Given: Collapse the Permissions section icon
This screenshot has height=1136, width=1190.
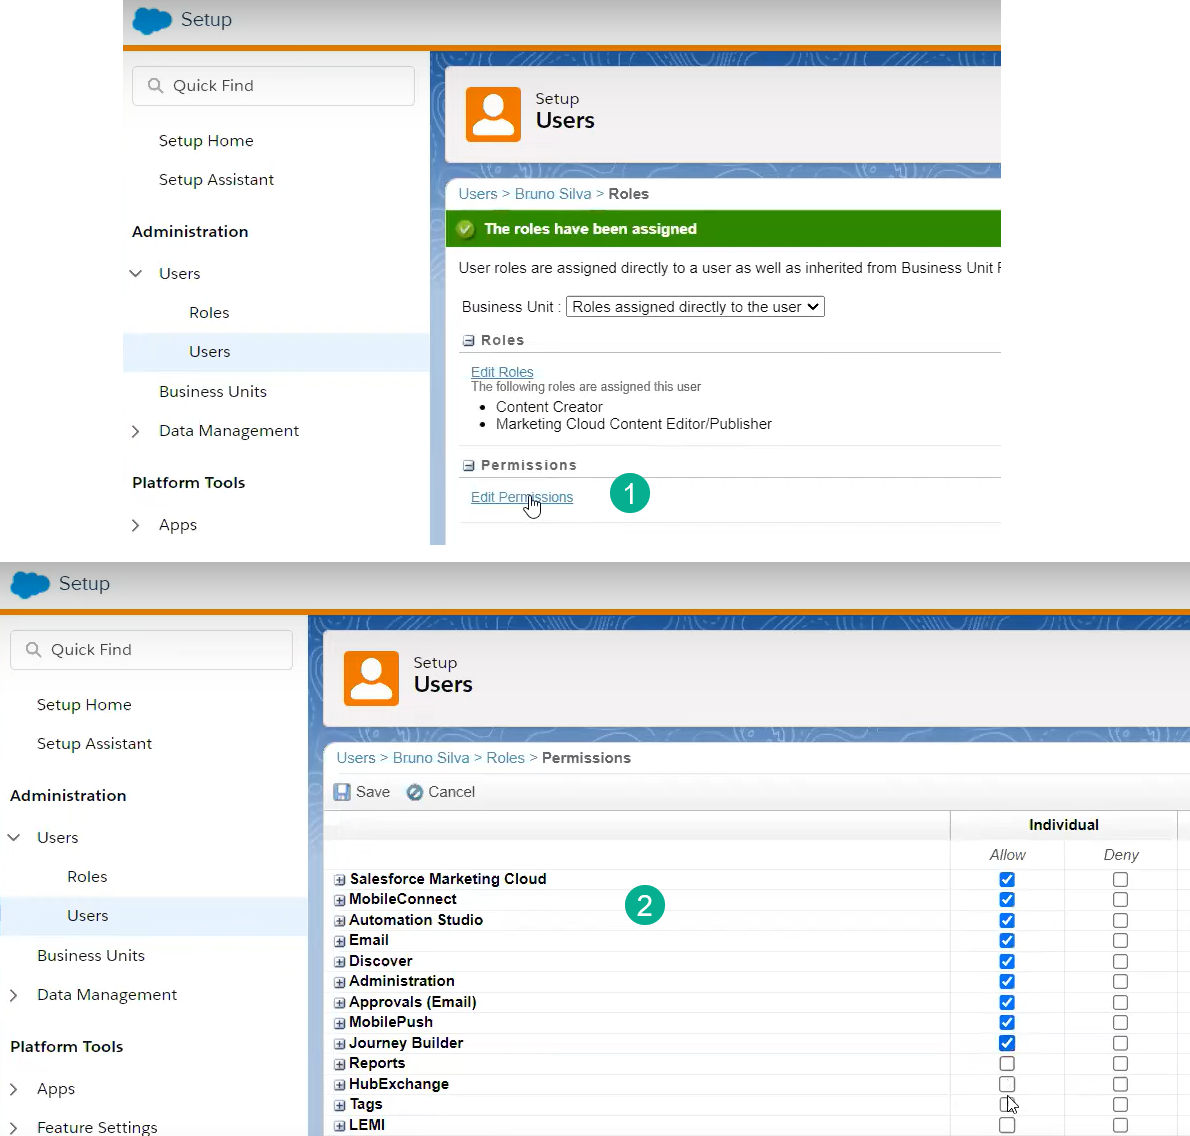Looking at the screenshot, I should [468, 464].
